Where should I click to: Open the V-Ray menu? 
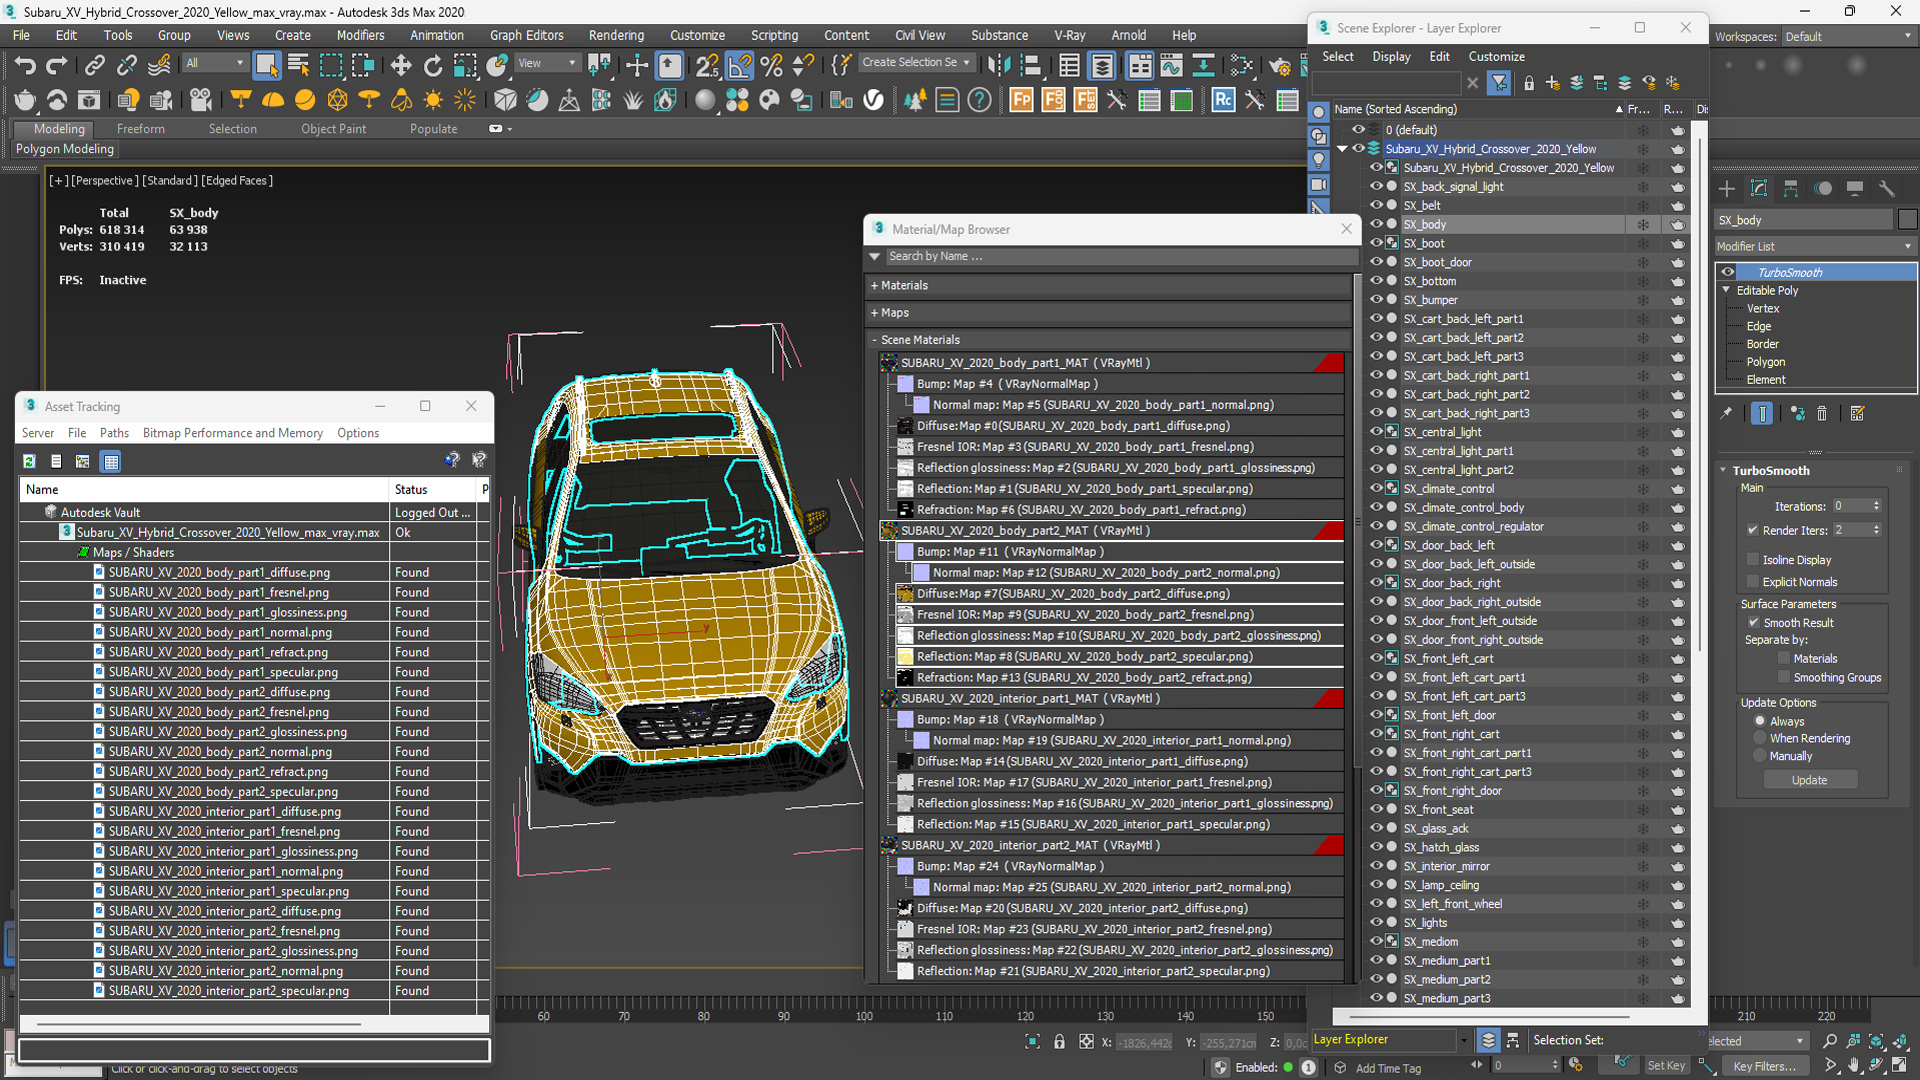[x=1069, y=35]
